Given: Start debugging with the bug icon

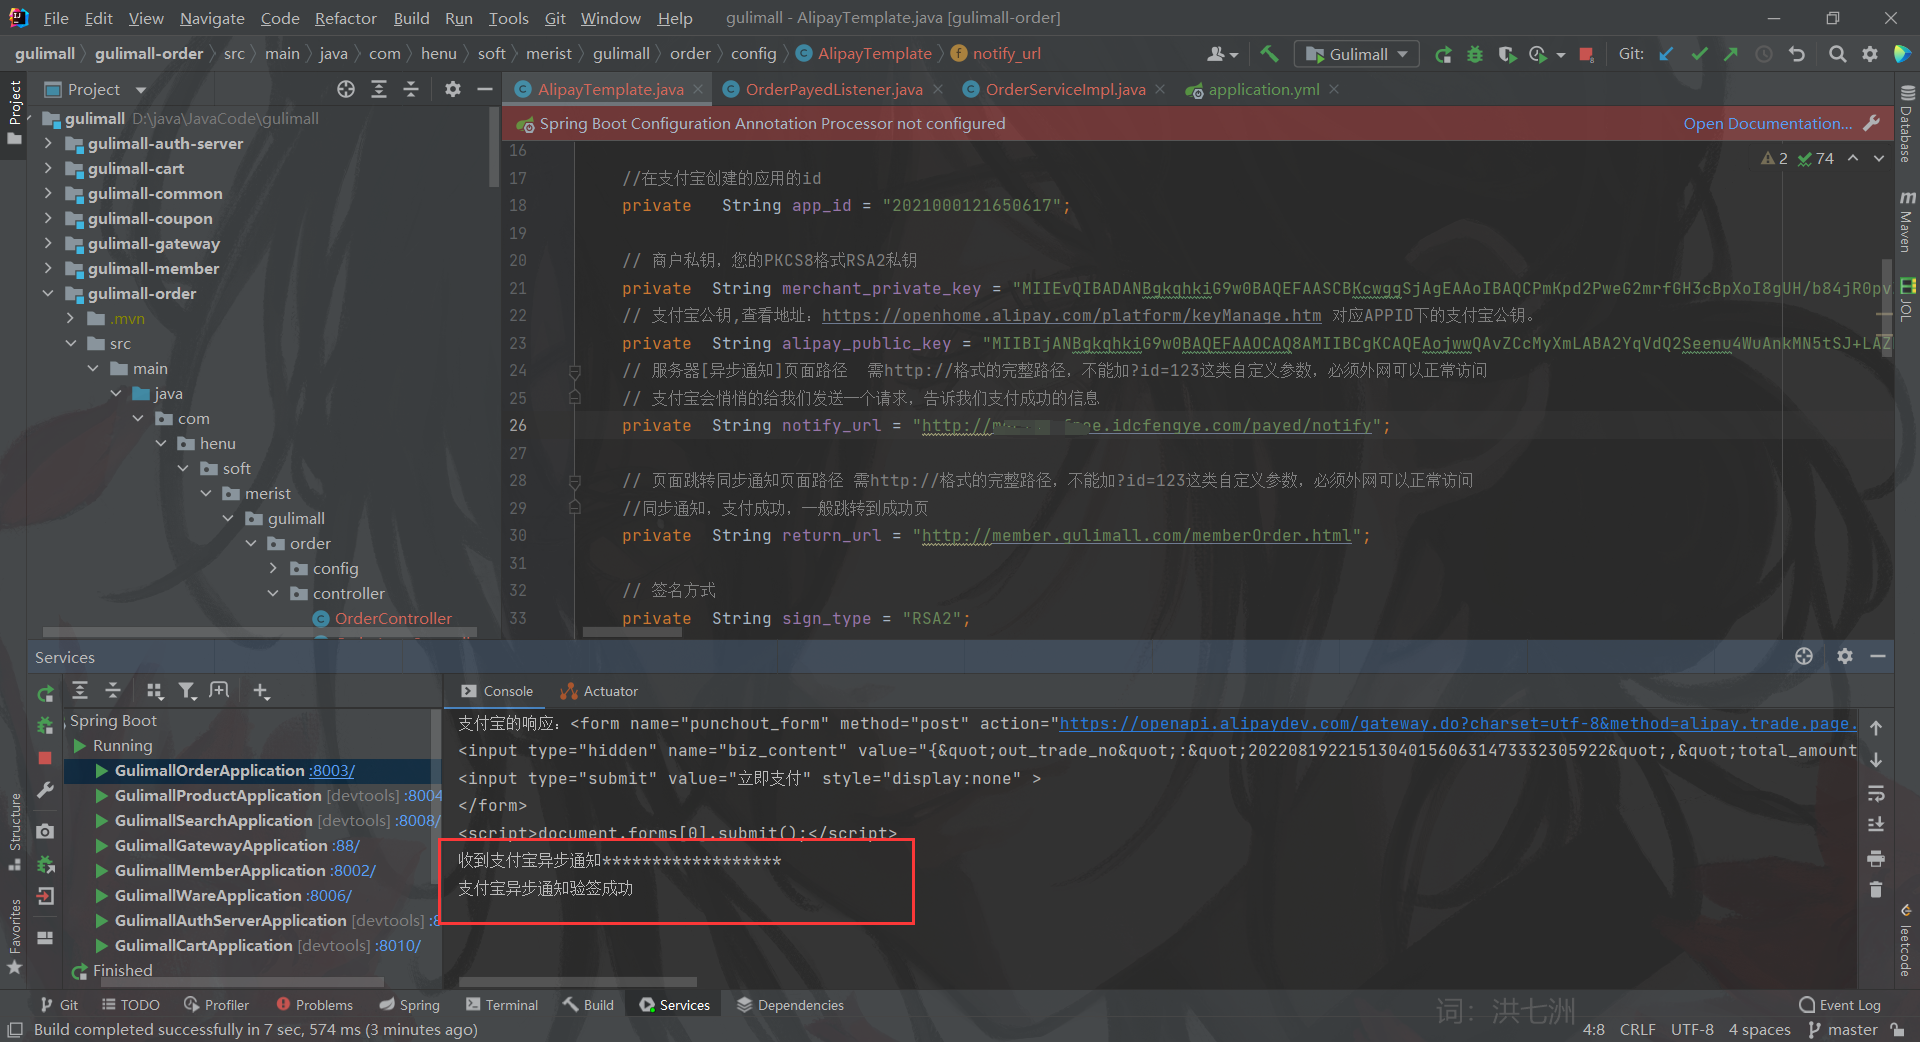Looking at the screenshot, I should point(1475,54).
